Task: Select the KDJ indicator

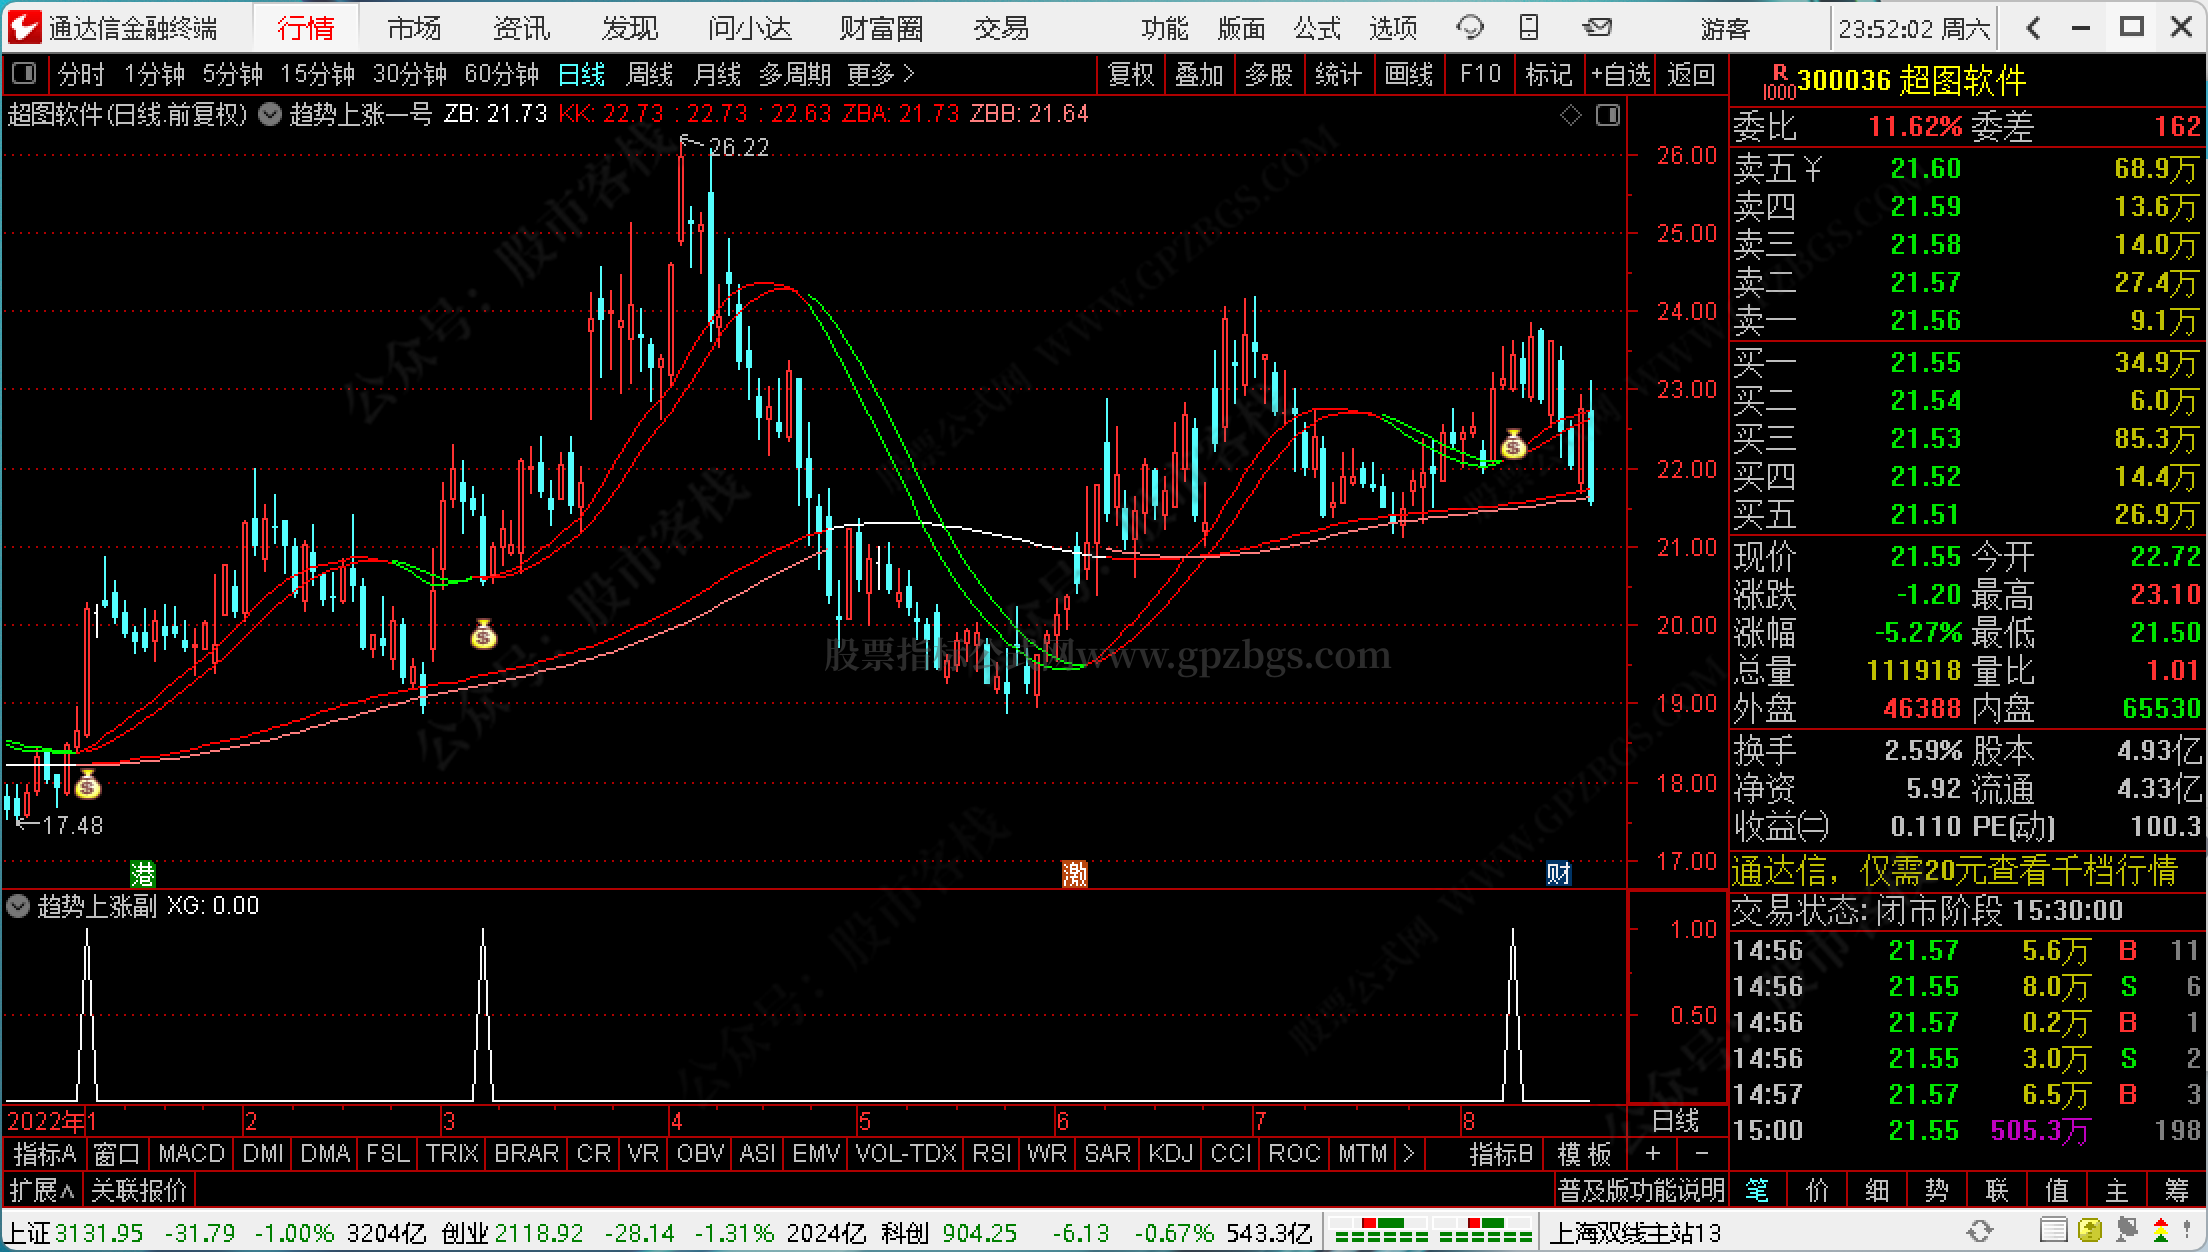Action: (1169, 1153)
